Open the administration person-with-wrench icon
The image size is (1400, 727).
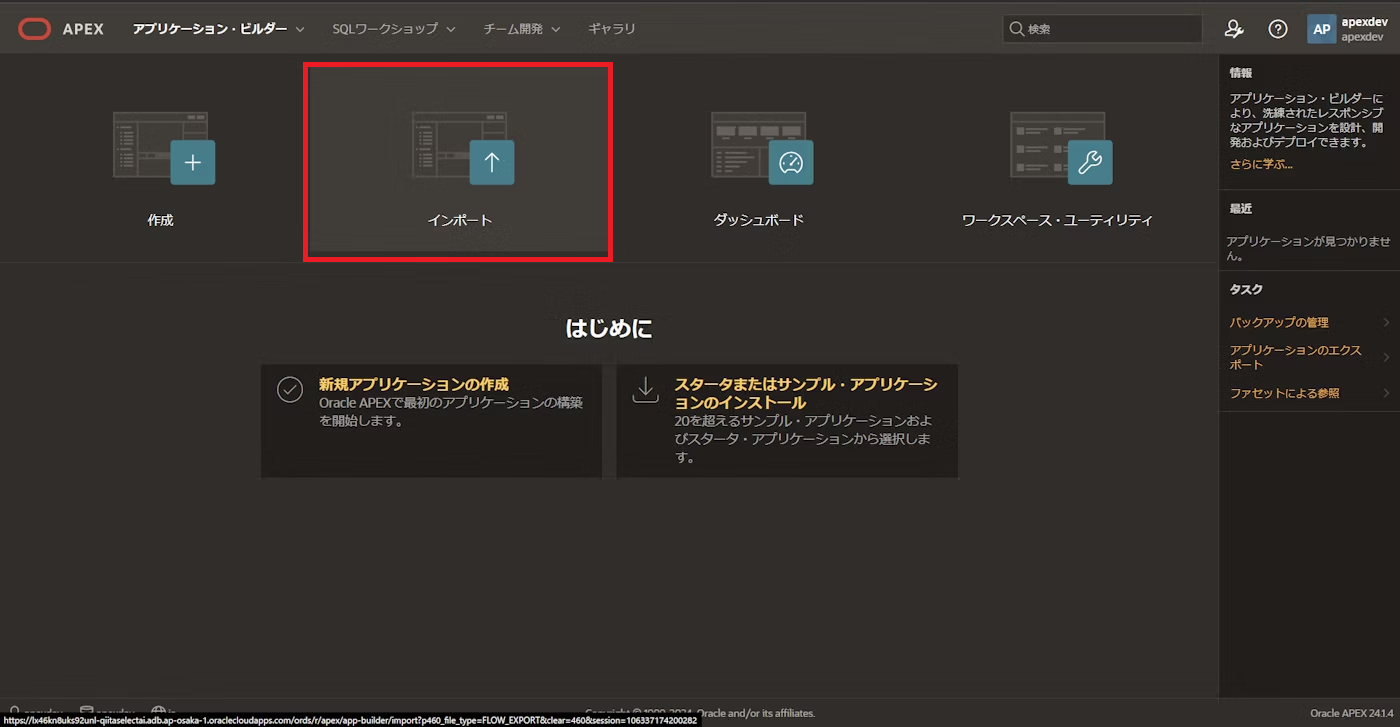(x=1234, y=29)
